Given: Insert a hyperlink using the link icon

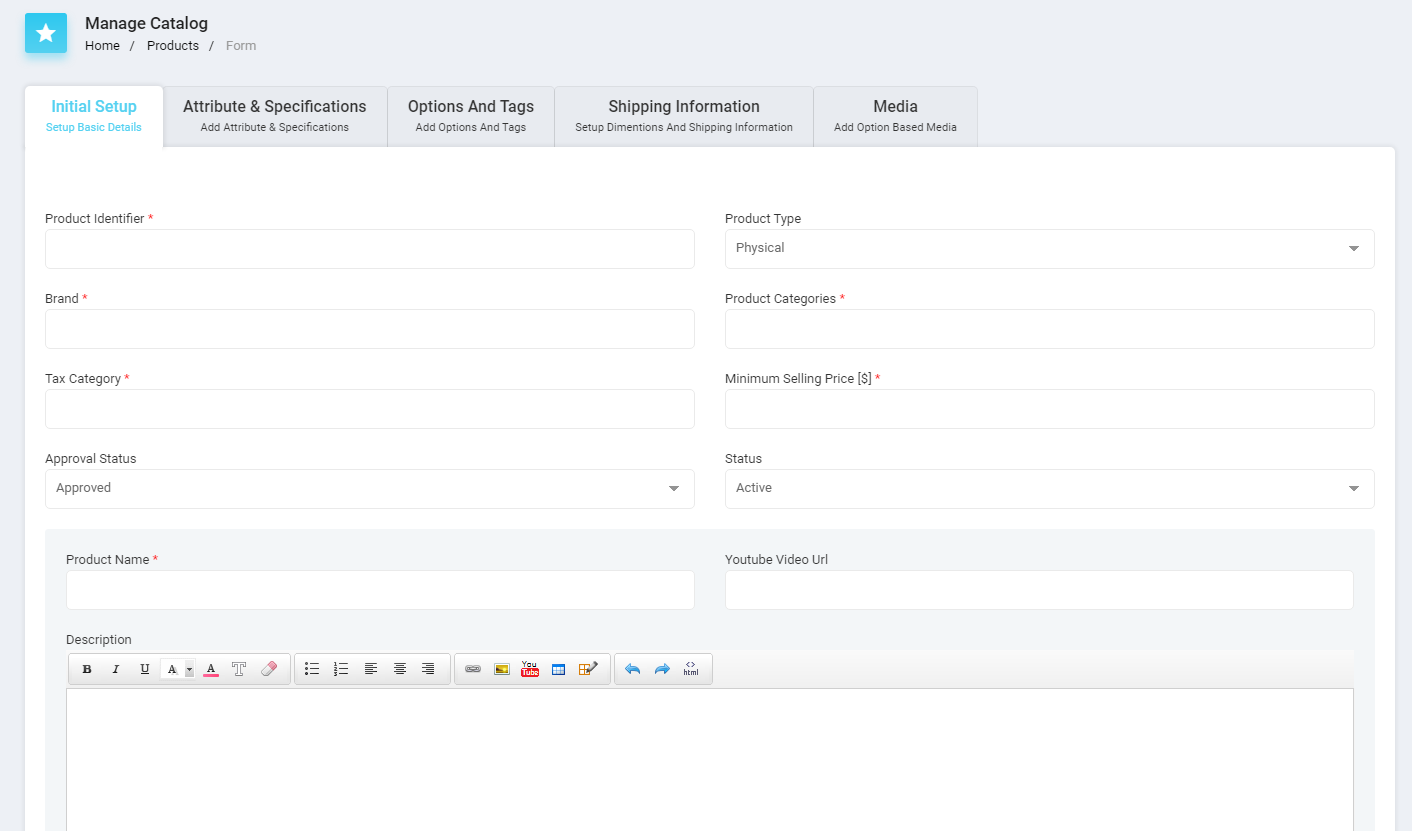Looking at the screenshot, I should coord(472,669).
